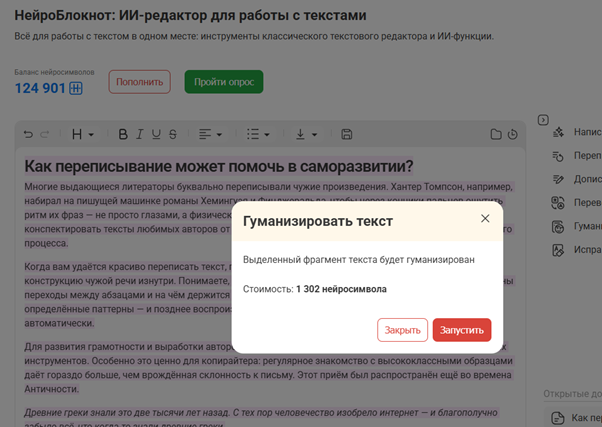602x427 pixels.
Task: Open the list style dropdown
Action: [258, 134]
